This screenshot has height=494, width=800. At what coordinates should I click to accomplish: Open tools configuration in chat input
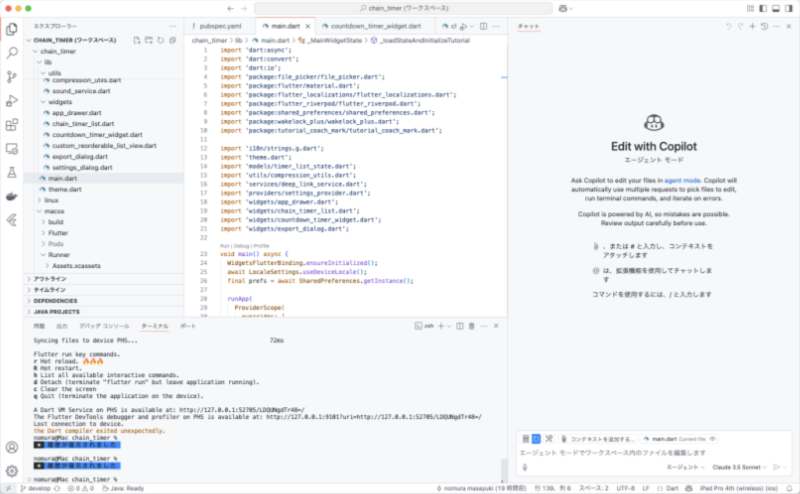[x=549, y=439]
